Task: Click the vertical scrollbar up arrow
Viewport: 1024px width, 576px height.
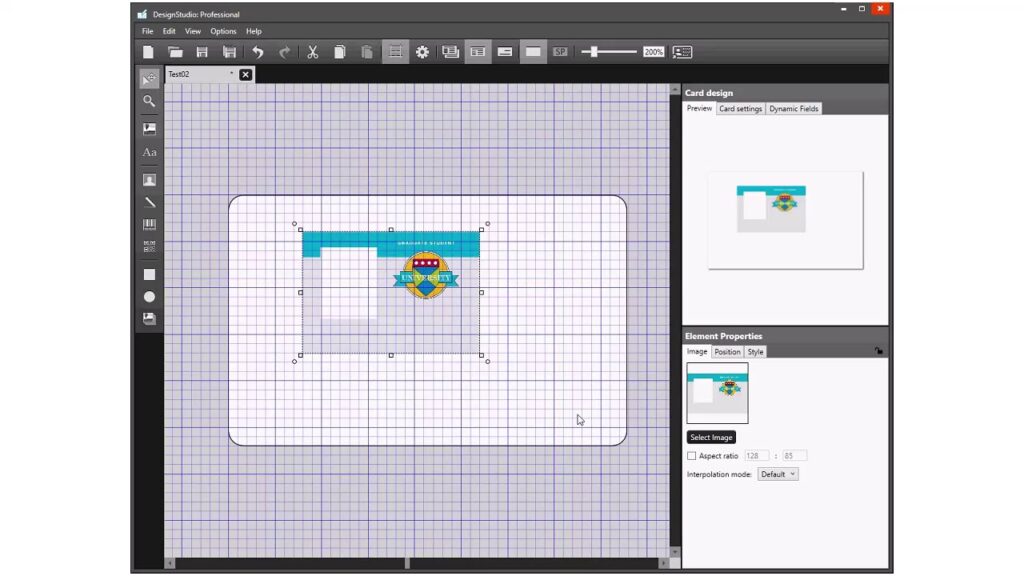Action: pyautogui.click(x=675, y=89)
